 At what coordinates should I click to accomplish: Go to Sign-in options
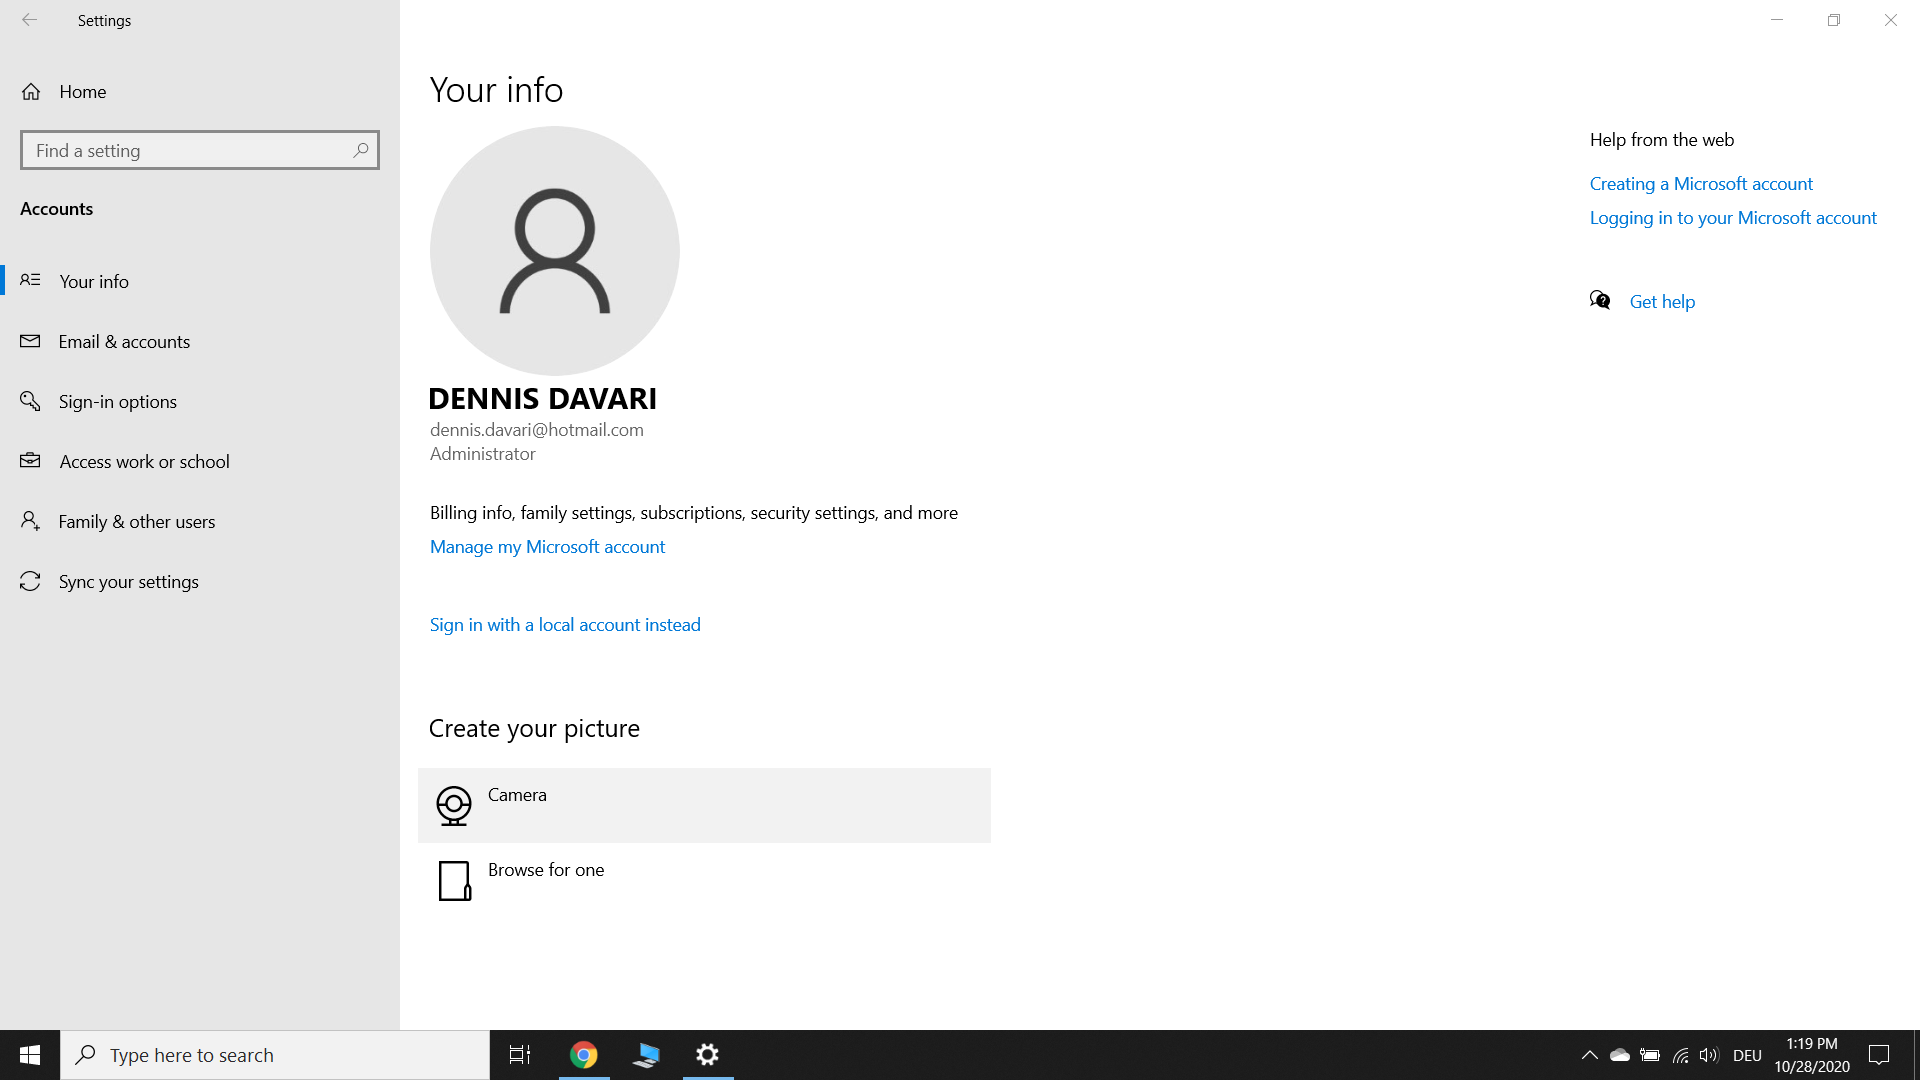[117, 402]
